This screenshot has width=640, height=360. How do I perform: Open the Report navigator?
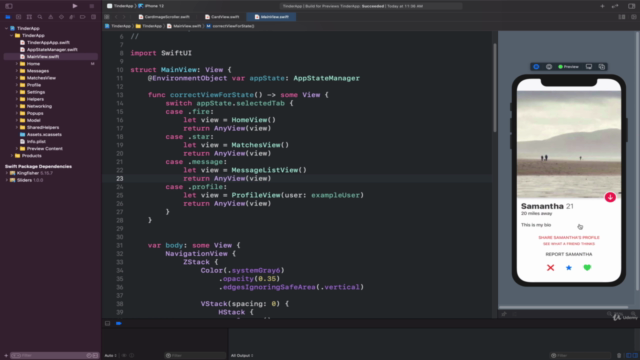[x=93, y=17]
